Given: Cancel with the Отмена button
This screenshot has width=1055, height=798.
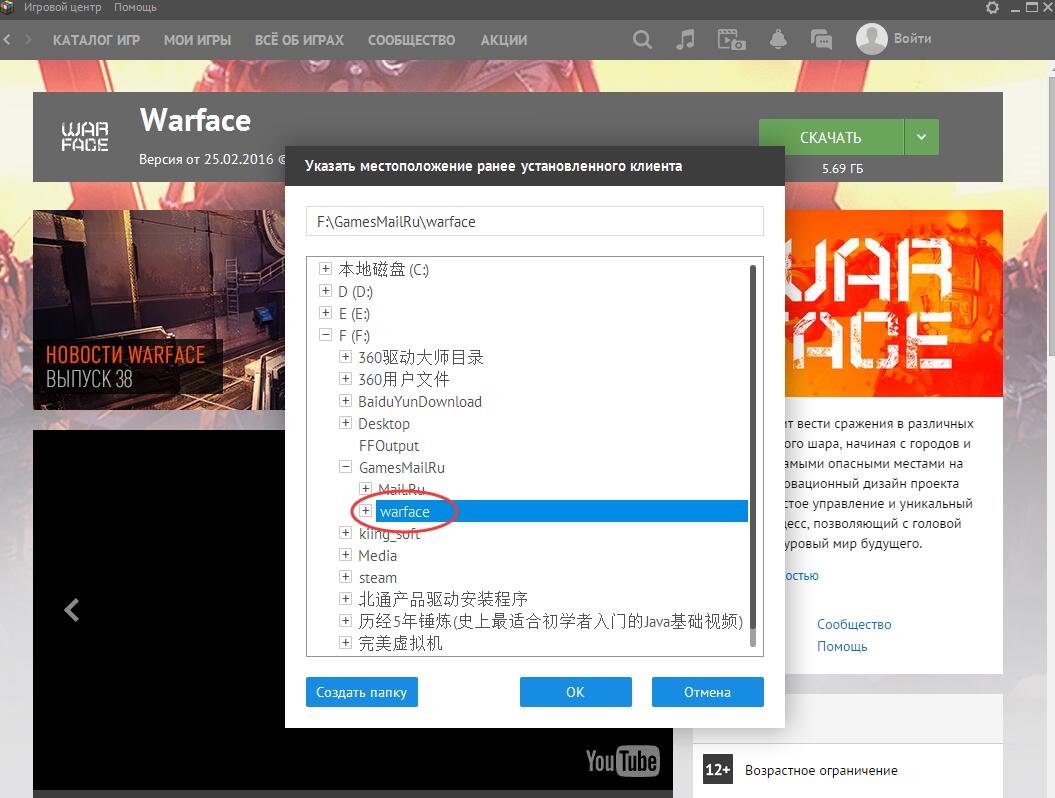Looking at the screenshot, I should pos(708,692).
